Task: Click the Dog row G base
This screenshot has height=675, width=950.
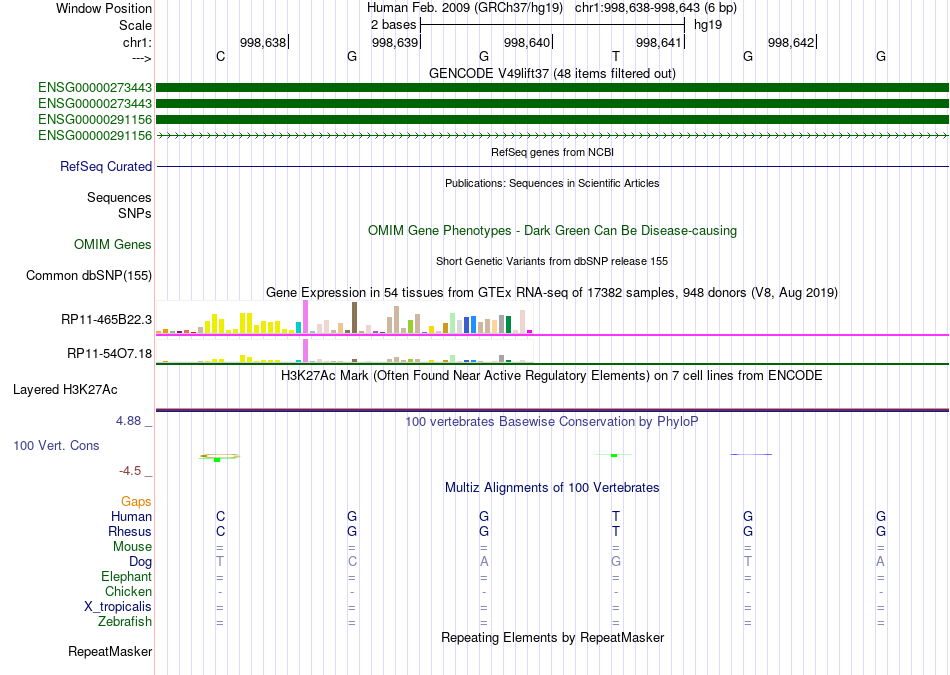Action: point(616,562)
